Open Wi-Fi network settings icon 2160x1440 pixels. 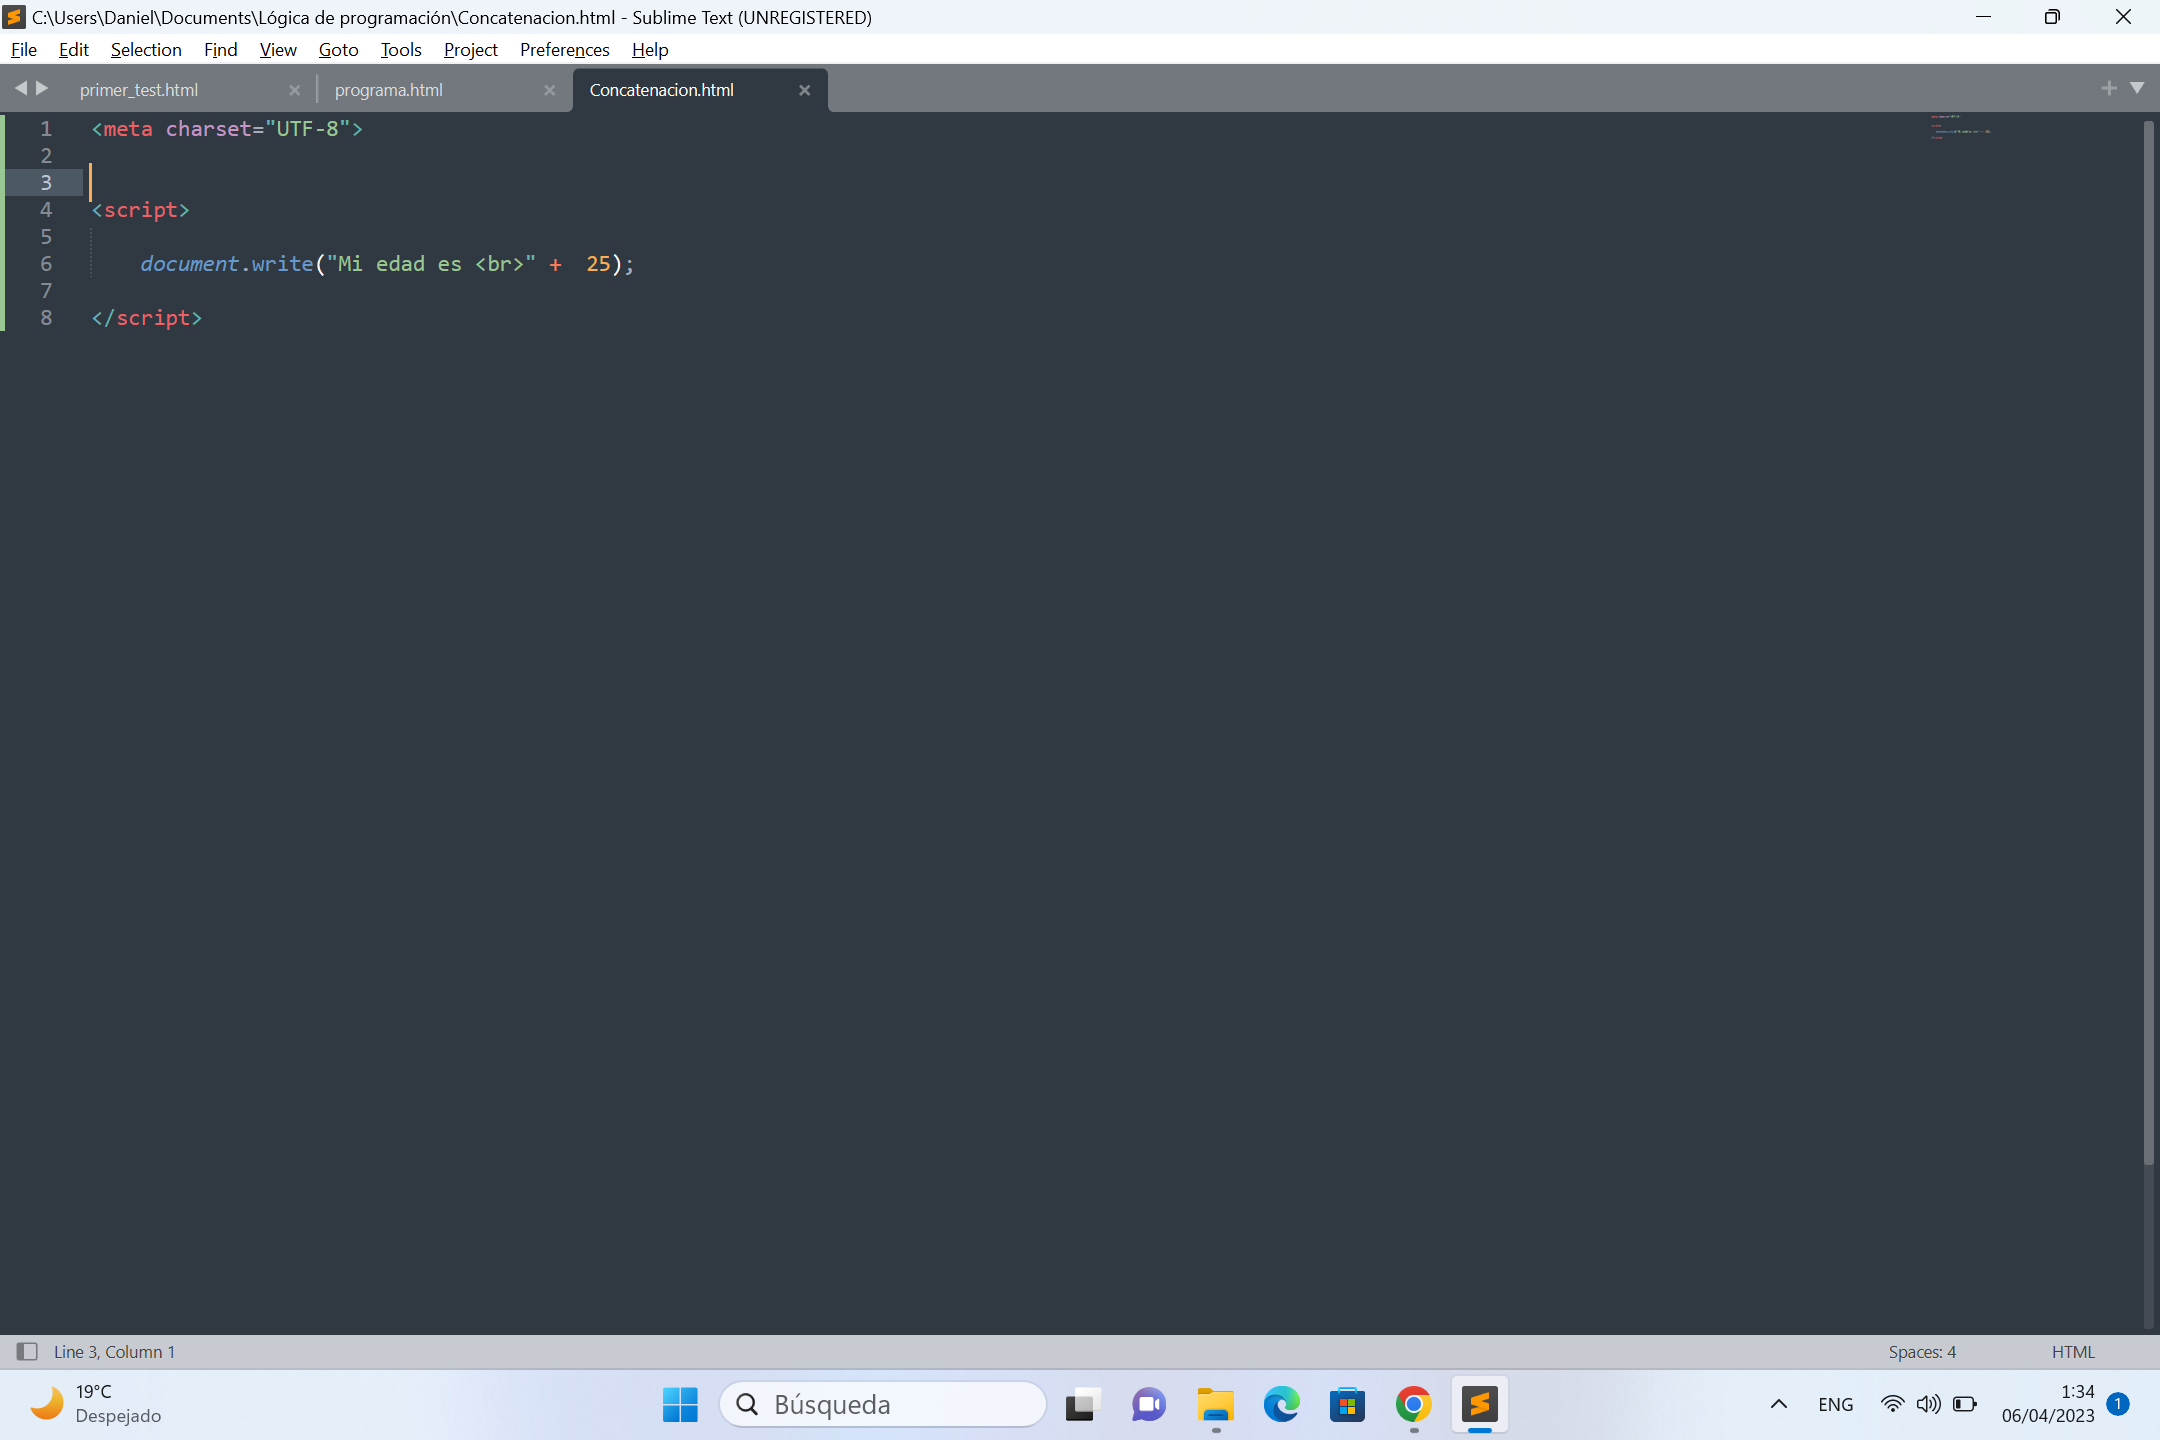(1892, 1404)
